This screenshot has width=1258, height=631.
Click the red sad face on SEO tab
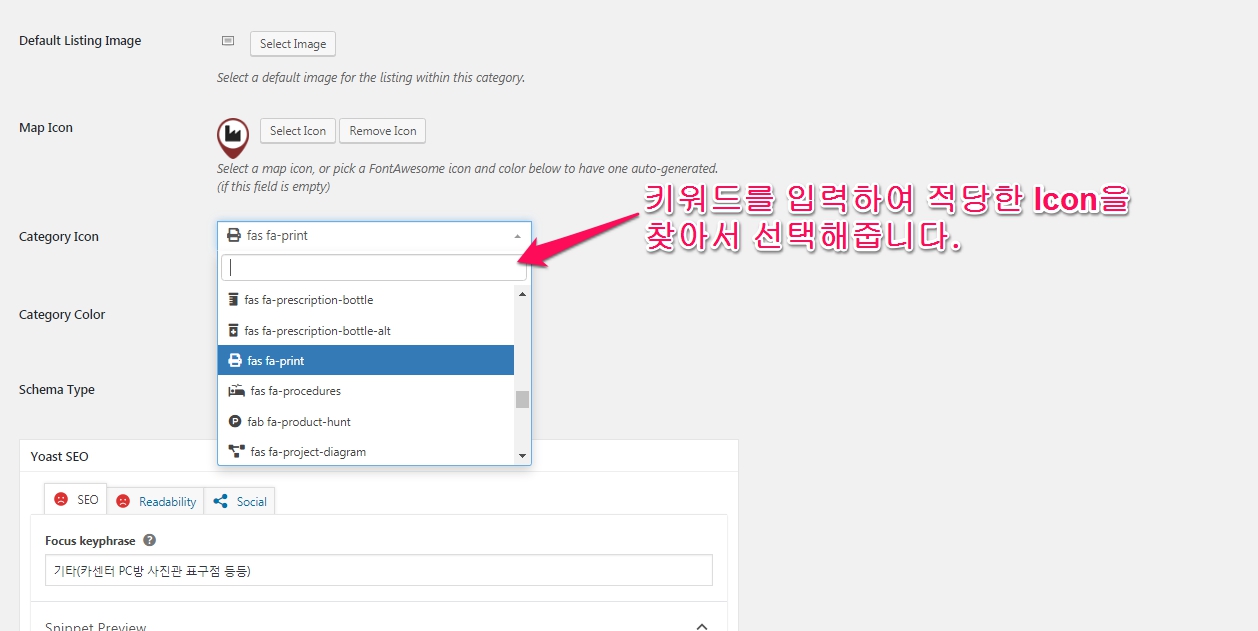coord(61,499)
